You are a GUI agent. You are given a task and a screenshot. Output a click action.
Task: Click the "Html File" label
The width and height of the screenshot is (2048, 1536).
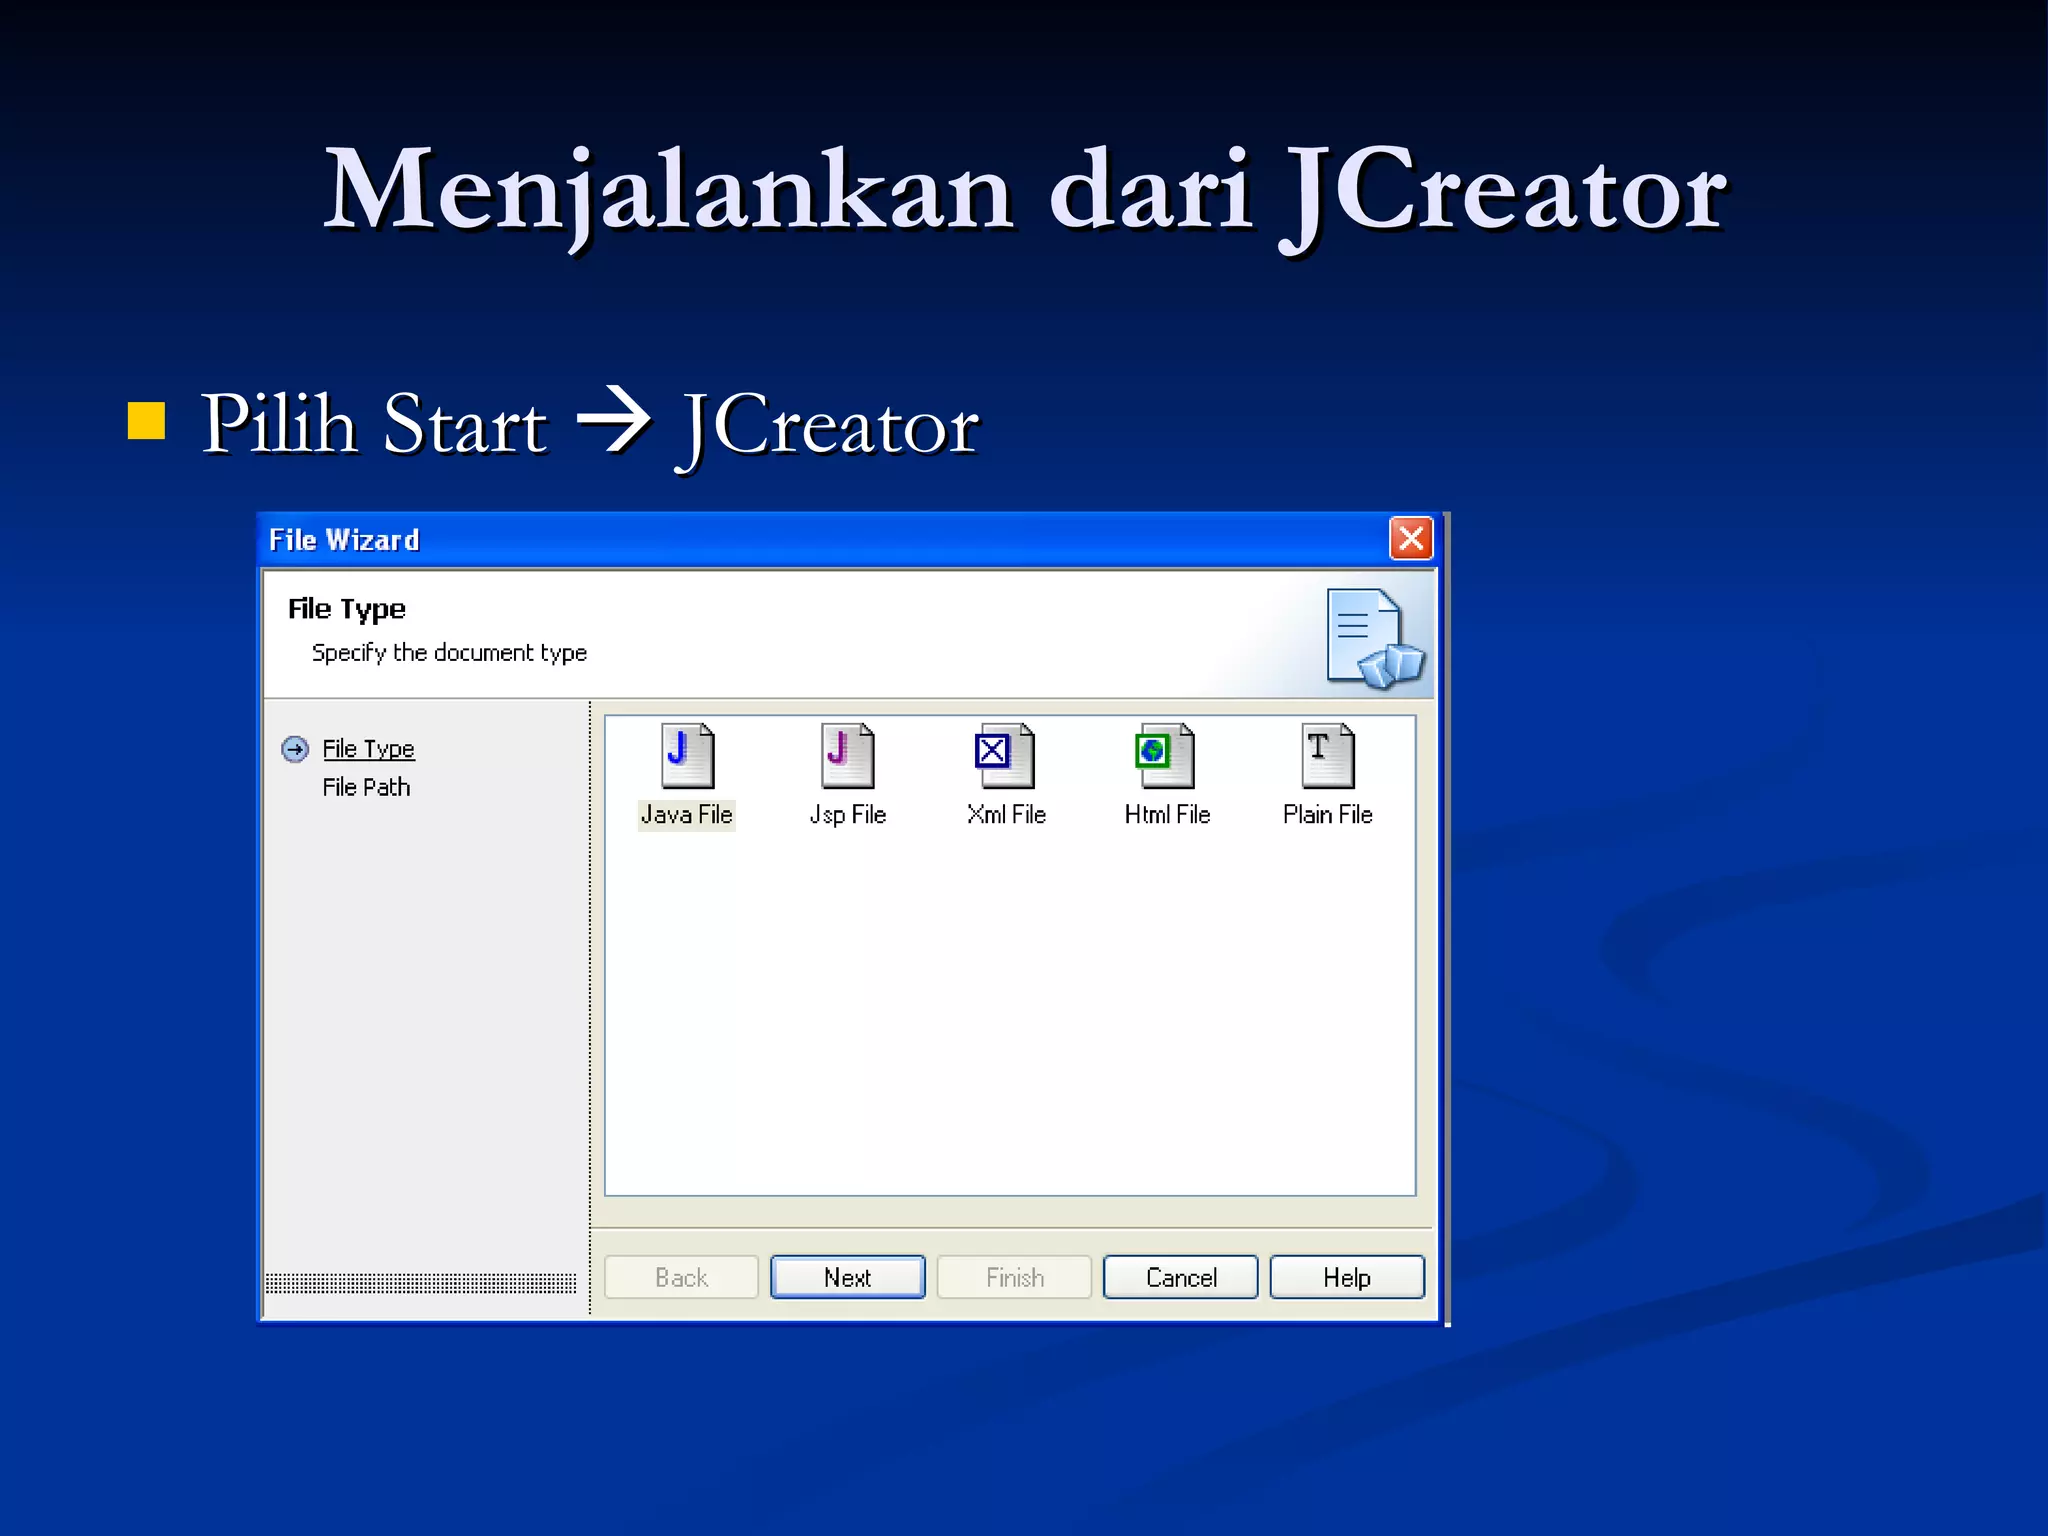click(1167, 815)
